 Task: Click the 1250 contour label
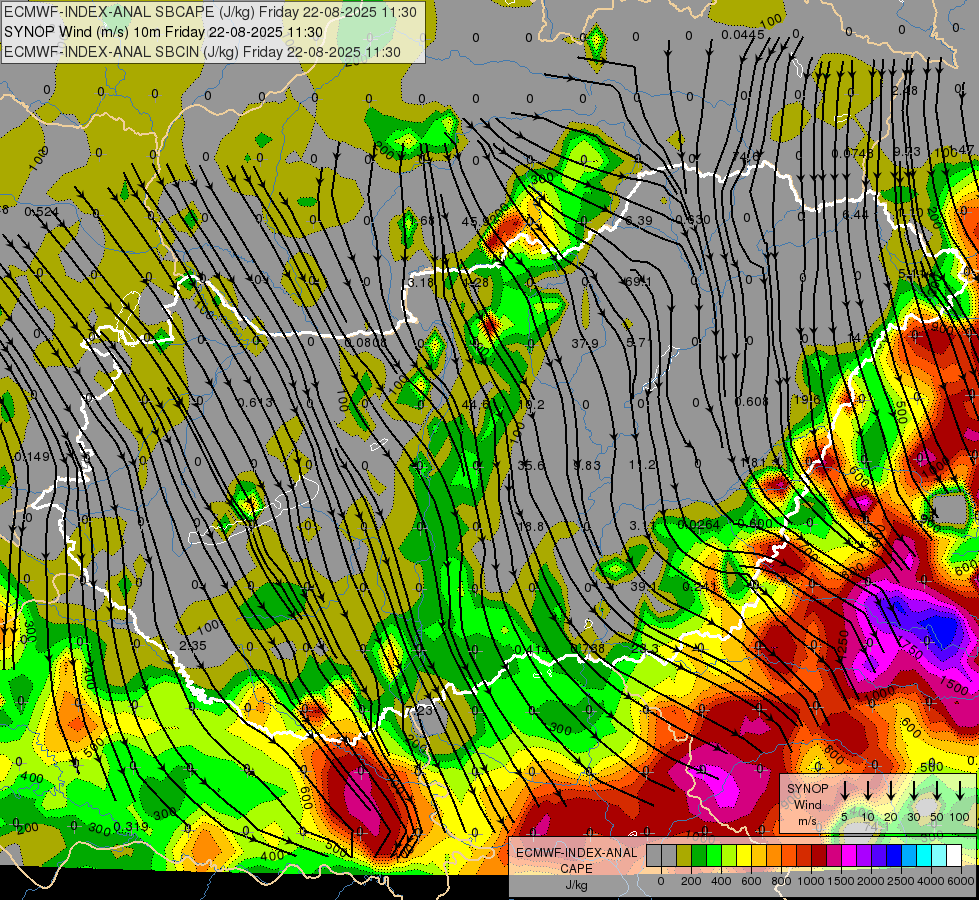point(843,645)
